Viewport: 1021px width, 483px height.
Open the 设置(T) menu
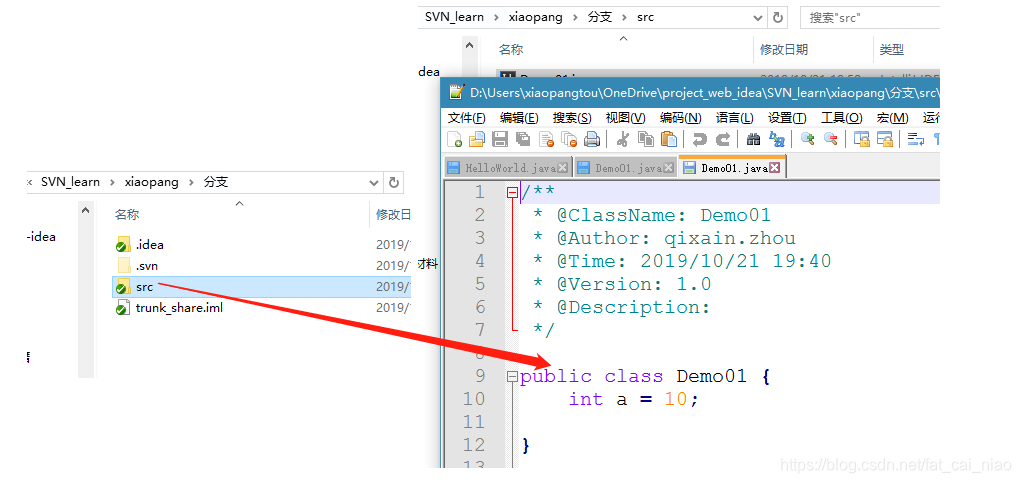pos(787,118)
